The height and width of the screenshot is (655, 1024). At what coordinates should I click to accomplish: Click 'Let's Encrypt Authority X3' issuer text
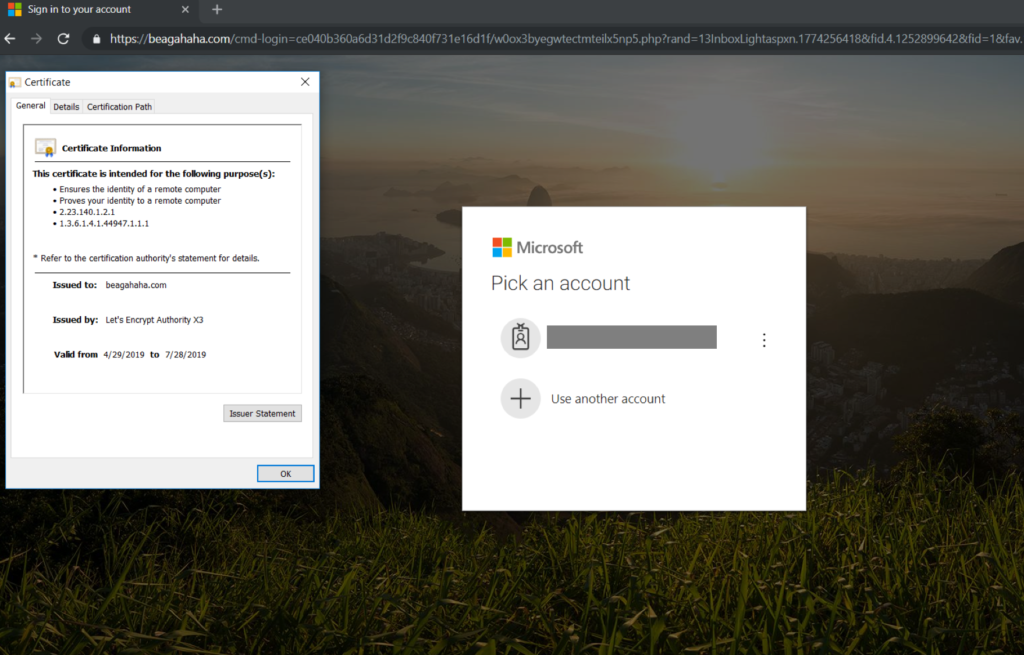(154, 320)
